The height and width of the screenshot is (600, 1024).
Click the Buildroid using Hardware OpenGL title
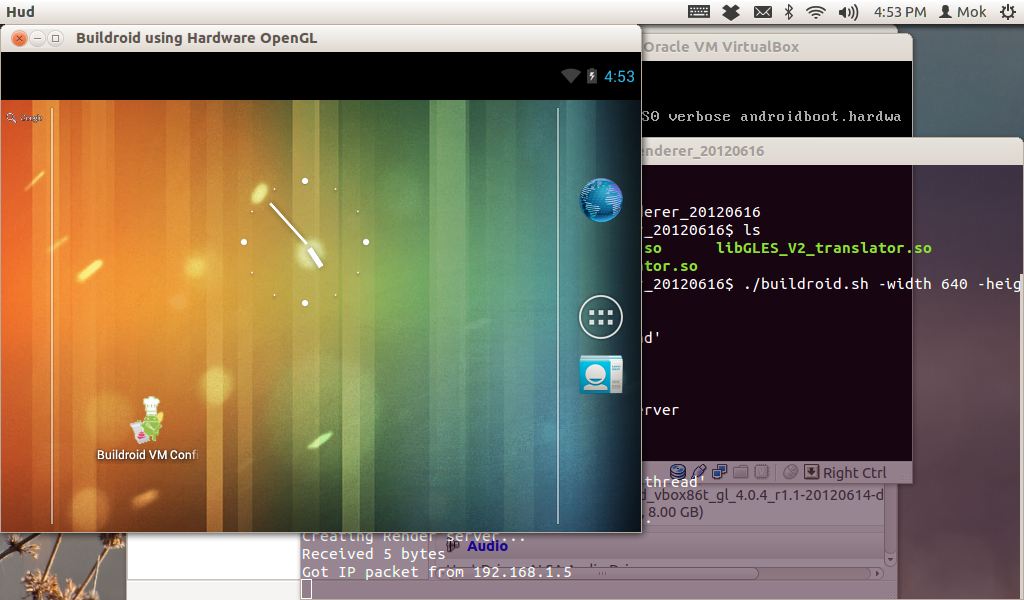pos(197,38)
